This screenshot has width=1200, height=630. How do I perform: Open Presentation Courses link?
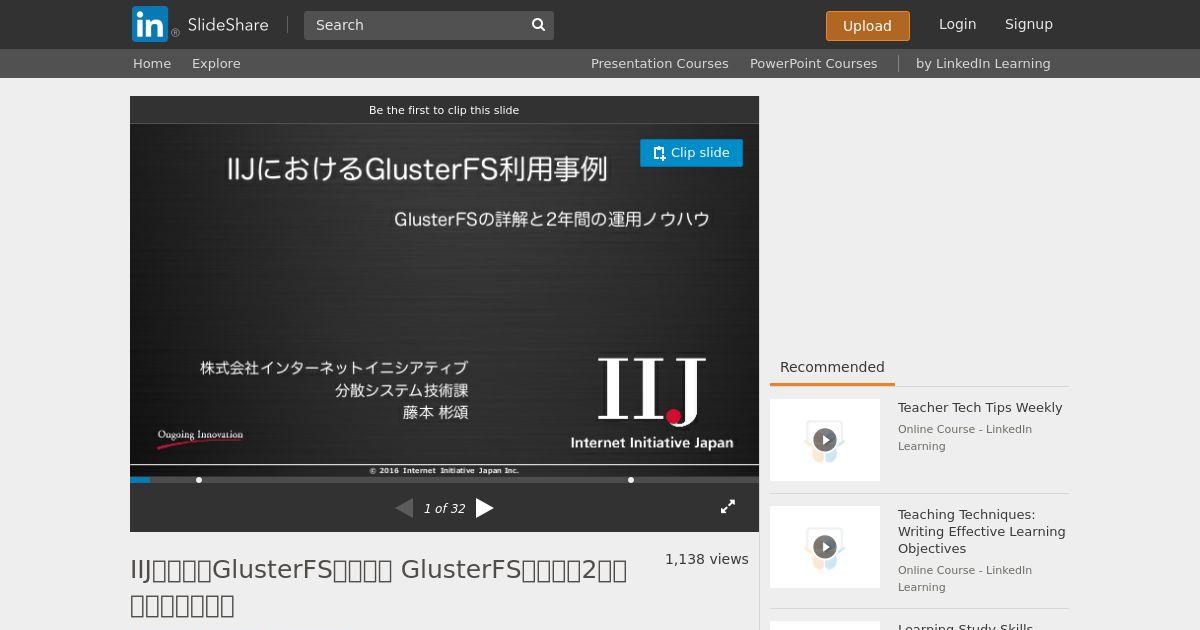pyautogui.click(x=659, y=63)
